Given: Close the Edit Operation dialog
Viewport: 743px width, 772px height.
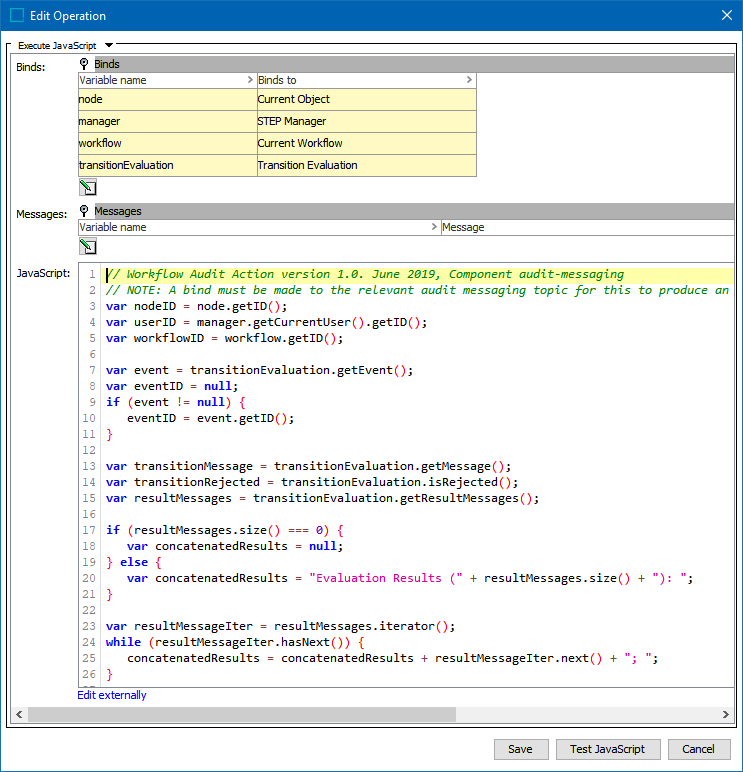Looking at the screenshot, I should 726,15.
